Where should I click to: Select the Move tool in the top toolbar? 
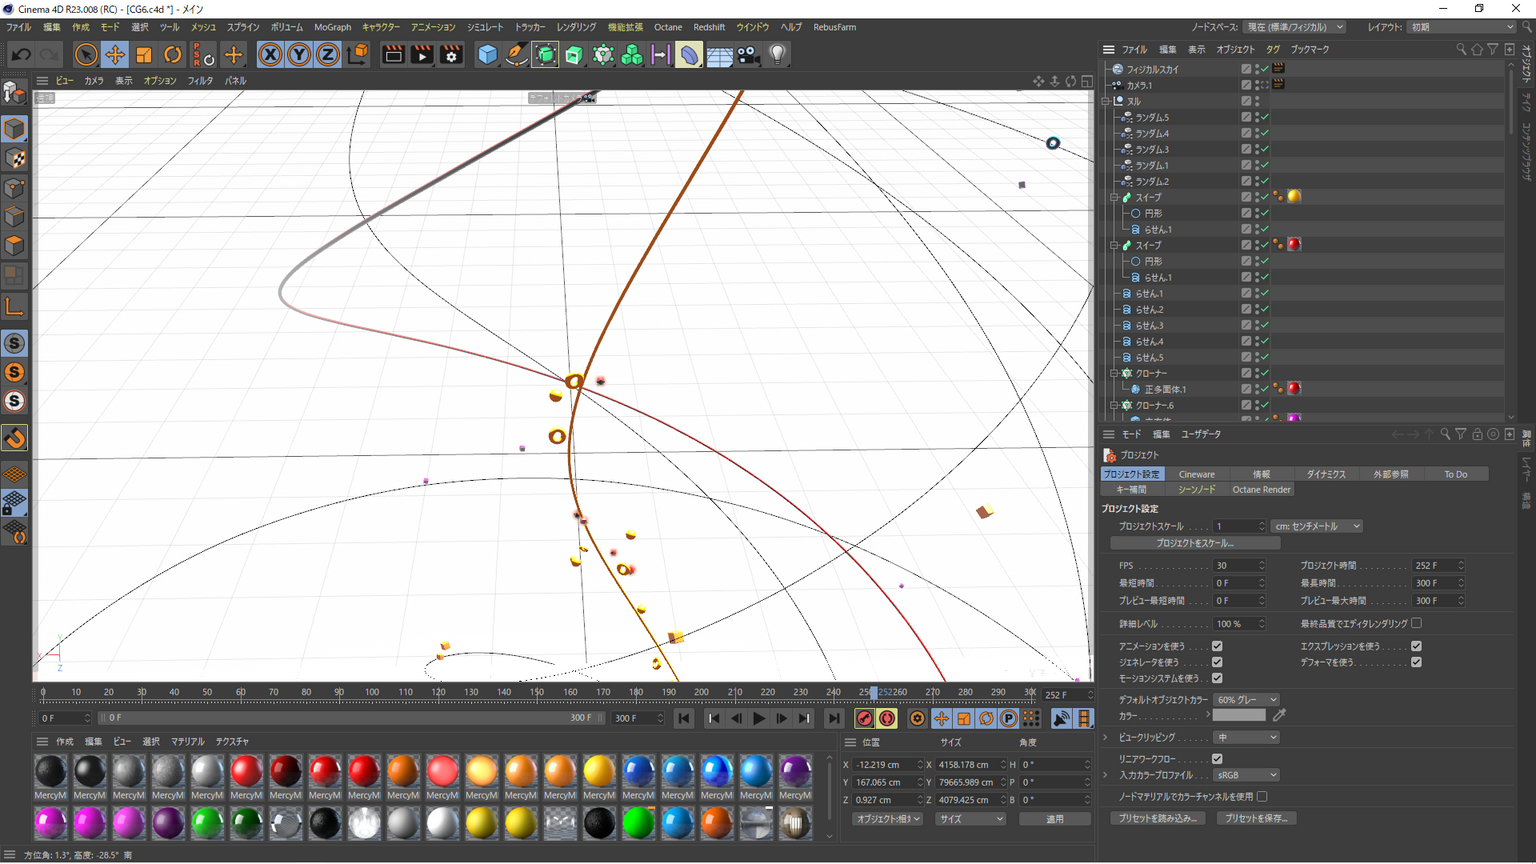[115, 55]
